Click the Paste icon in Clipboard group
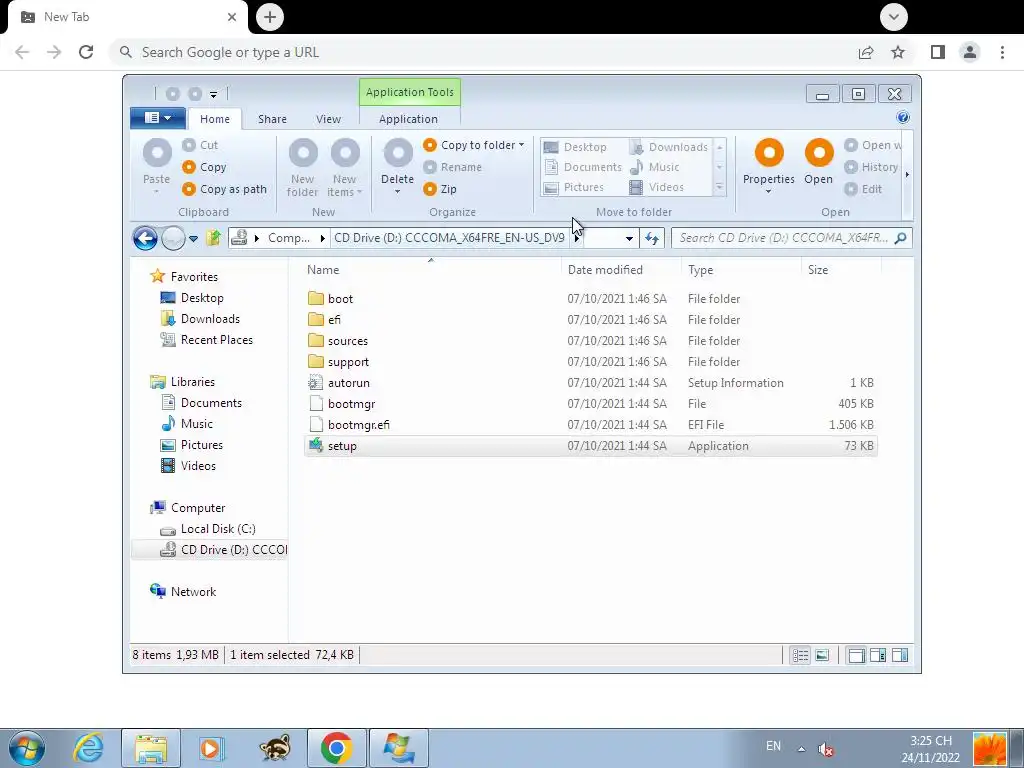Screen dimensions: 1024x768 click(x=157, y=153)
